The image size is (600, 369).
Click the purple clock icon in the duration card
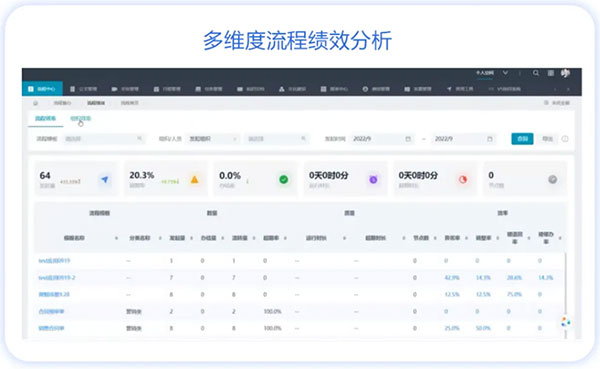(x=373, y=179)
